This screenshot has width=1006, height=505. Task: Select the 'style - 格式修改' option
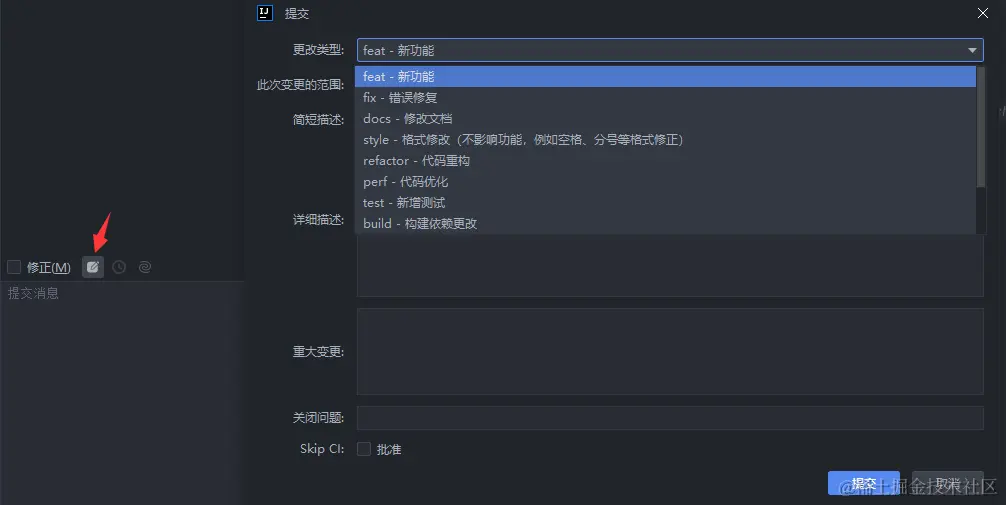(665, 139)
